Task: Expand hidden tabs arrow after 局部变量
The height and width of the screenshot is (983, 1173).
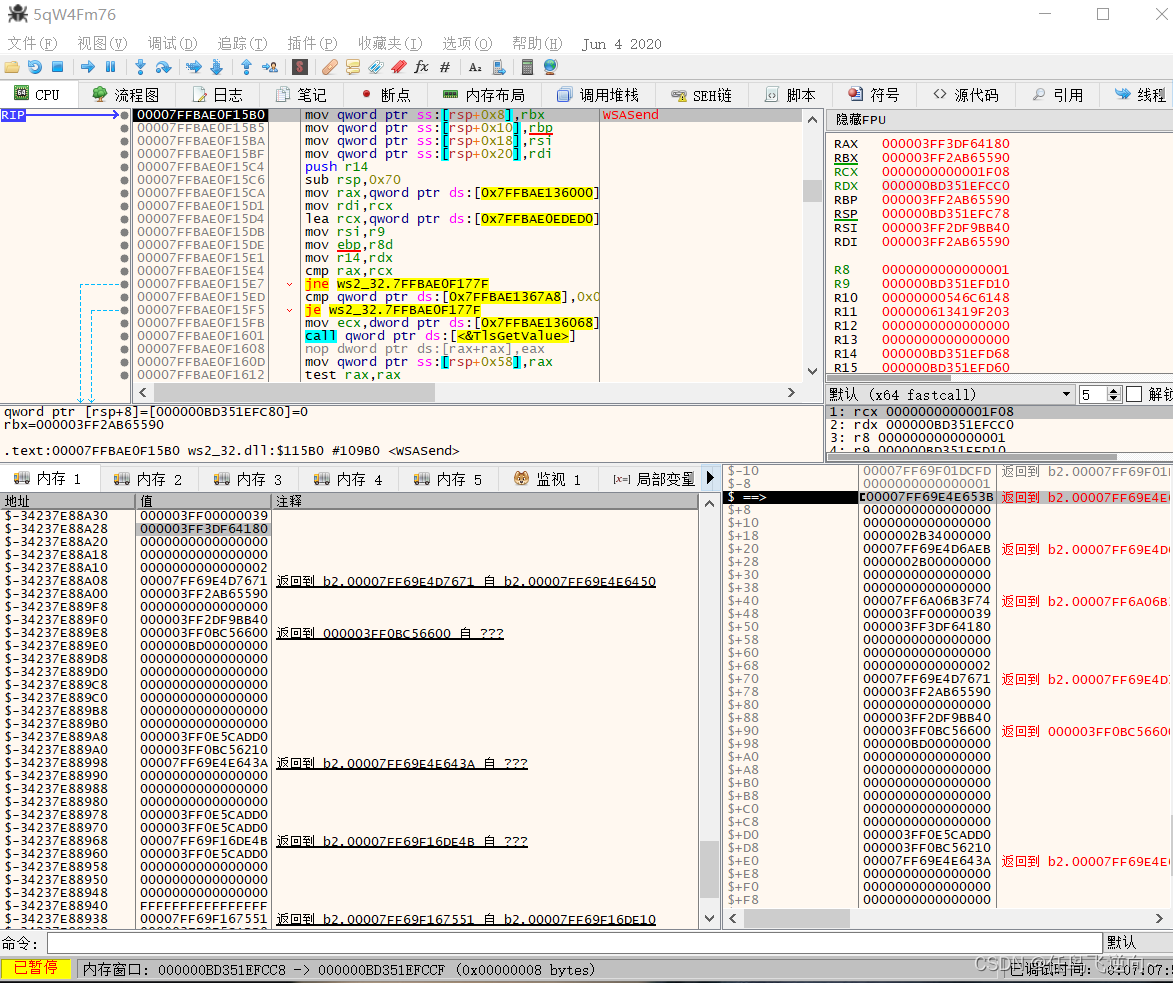Action: [x=710, y=478]
